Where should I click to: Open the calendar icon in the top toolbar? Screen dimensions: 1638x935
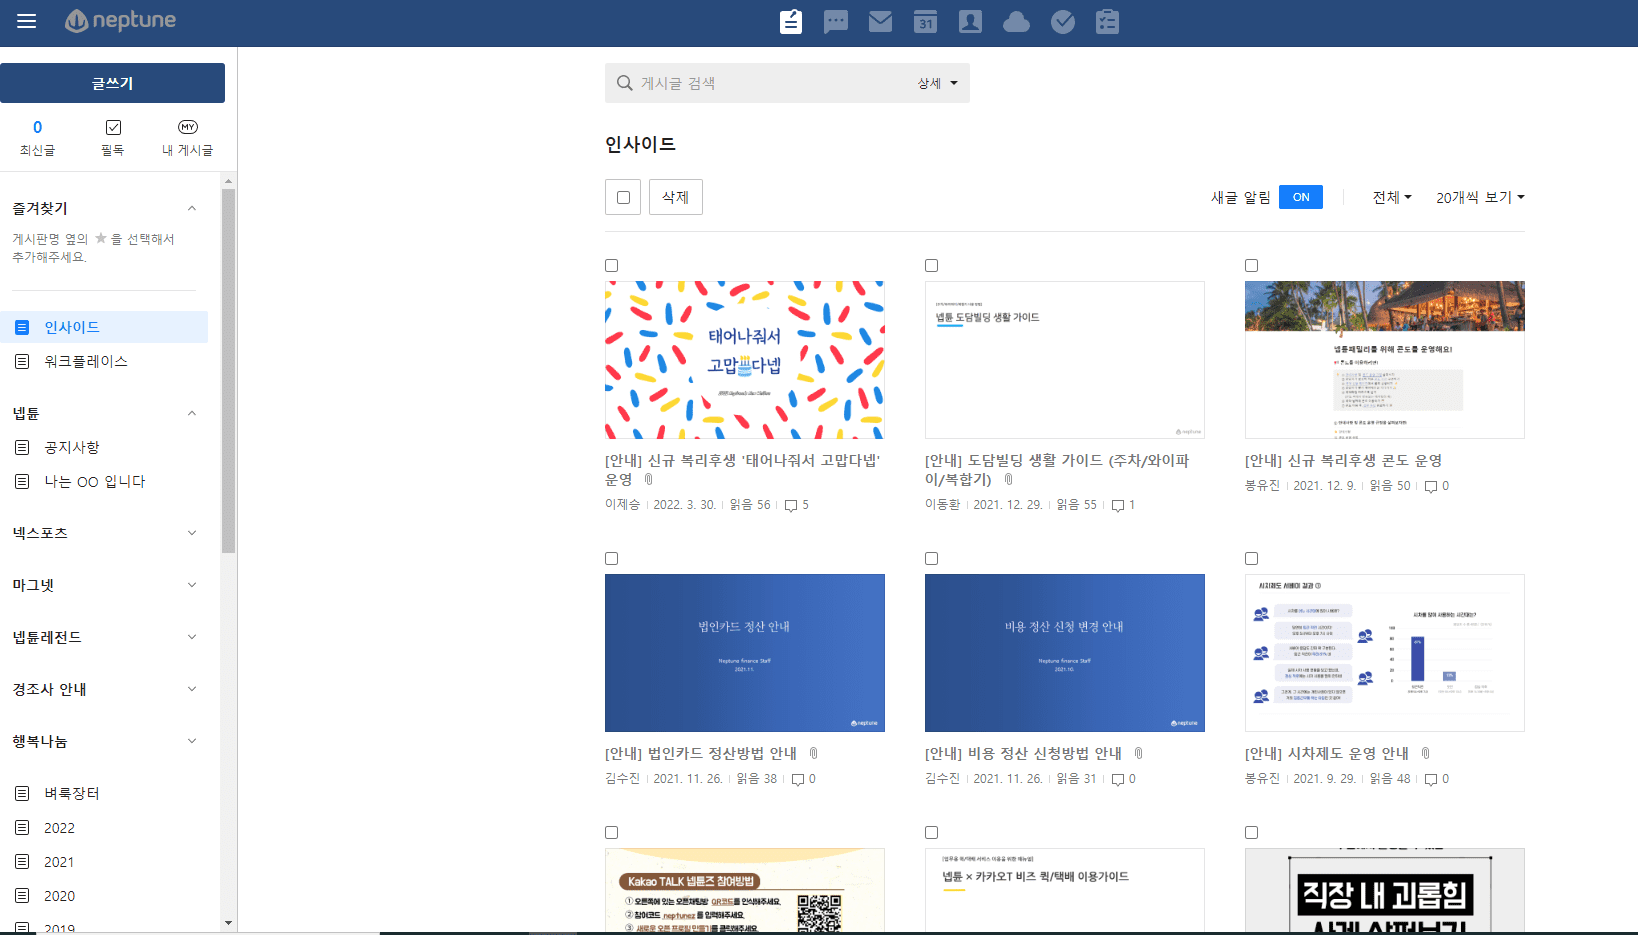[x=926, y=21]
